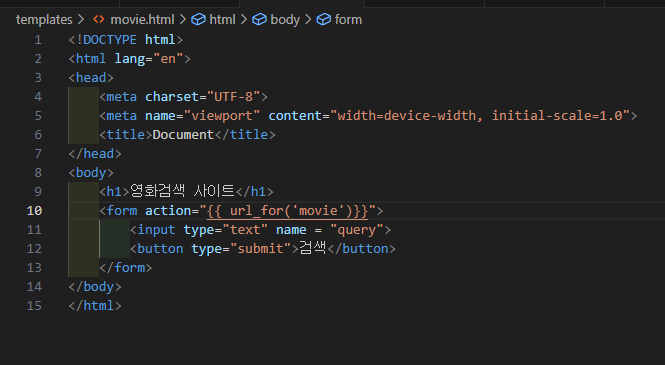Open the templates folder breadcrumb

(x=44, y=20)
